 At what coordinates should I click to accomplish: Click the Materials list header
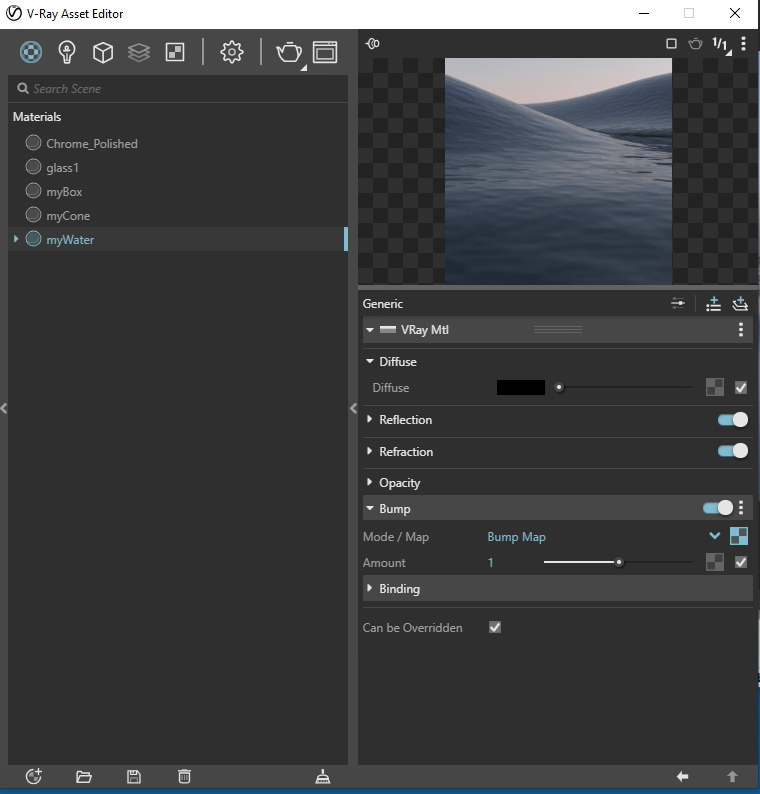37,117
